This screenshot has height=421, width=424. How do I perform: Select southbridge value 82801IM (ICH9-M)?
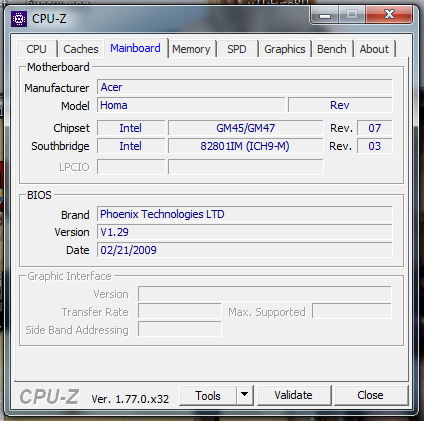[246, 146]
